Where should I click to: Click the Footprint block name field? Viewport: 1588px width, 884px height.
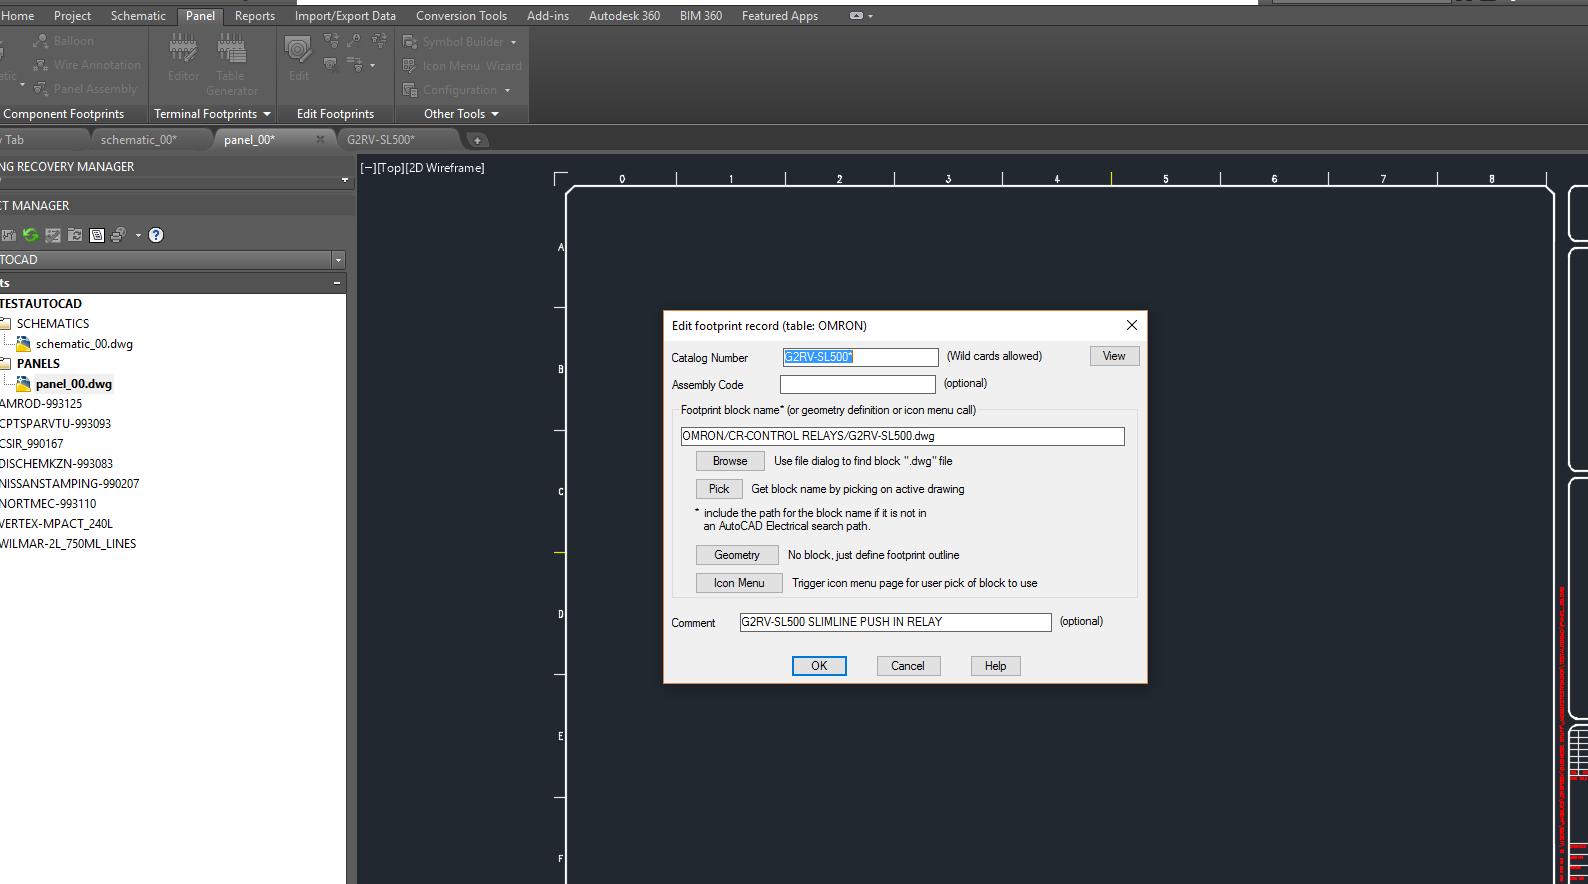tap(902, 436)
